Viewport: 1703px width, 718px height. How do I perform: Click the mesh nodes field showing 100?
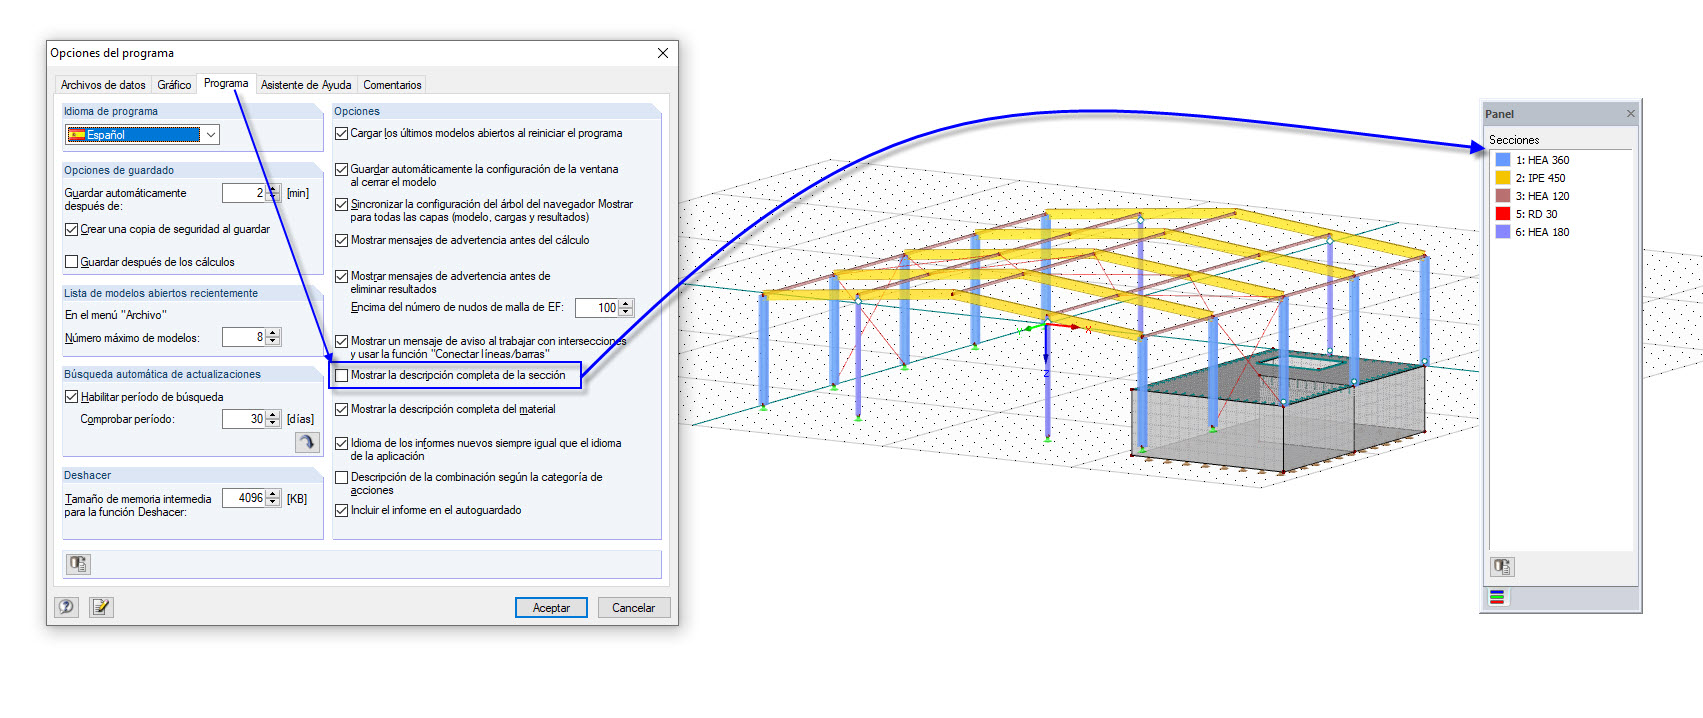[x=597, y=308]
